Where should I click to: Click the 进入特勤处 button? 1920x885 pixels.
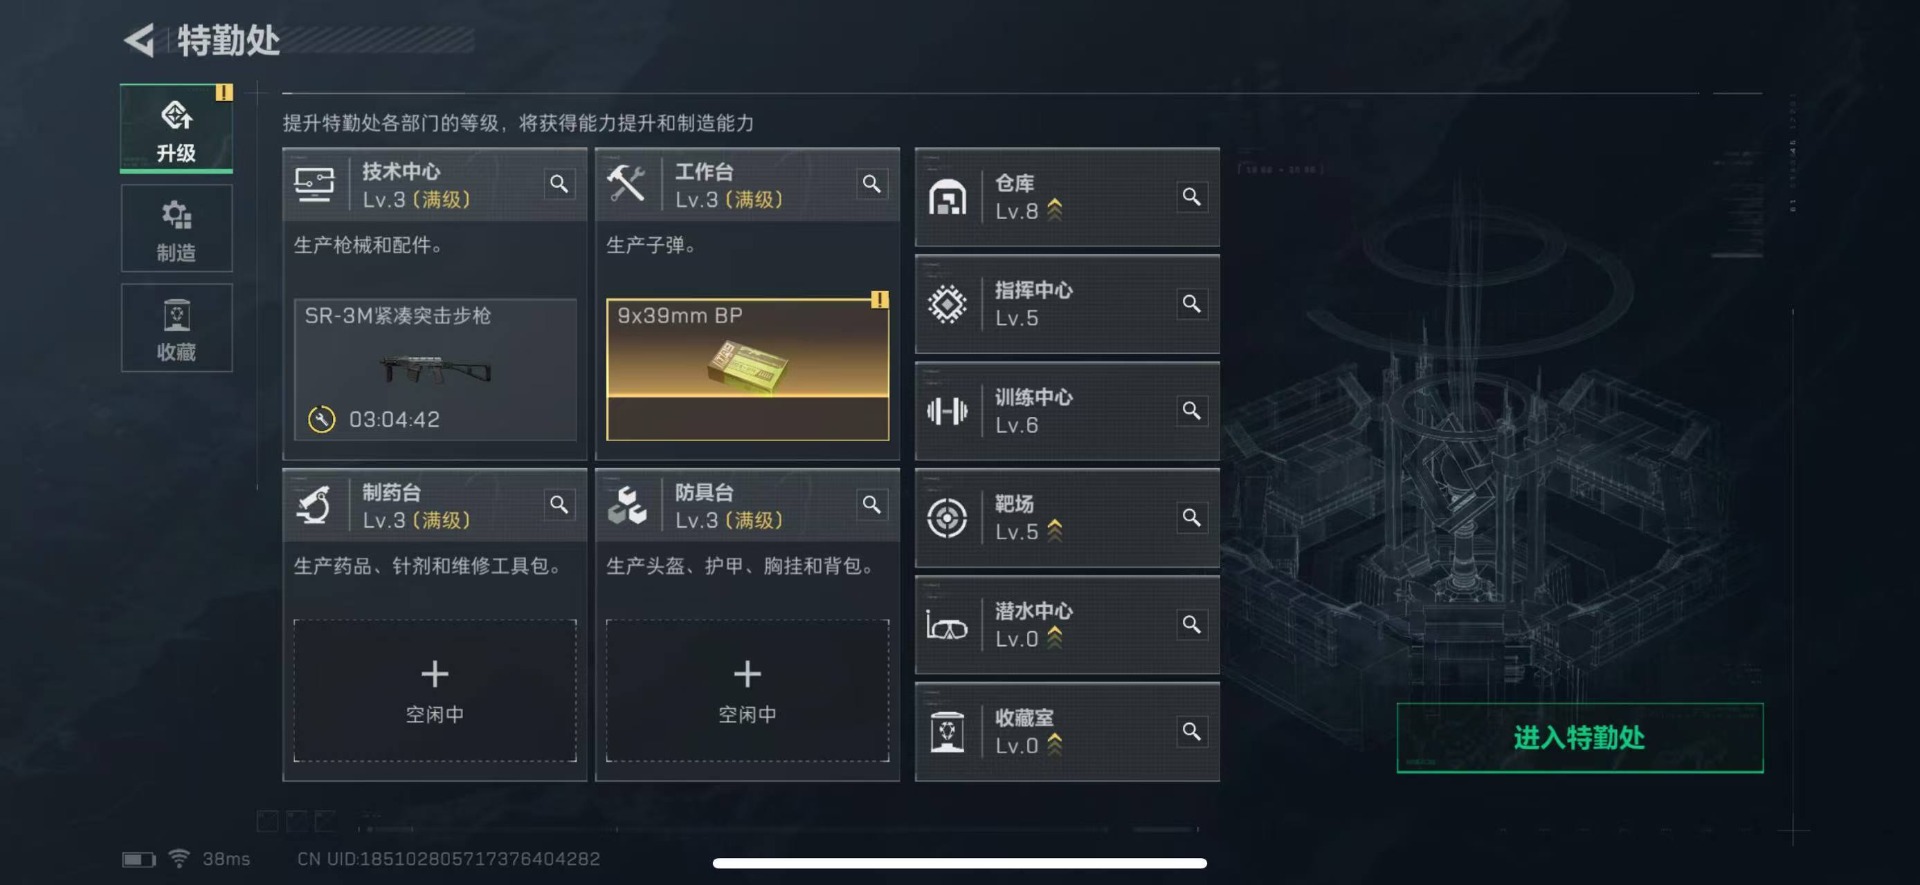1579,738
